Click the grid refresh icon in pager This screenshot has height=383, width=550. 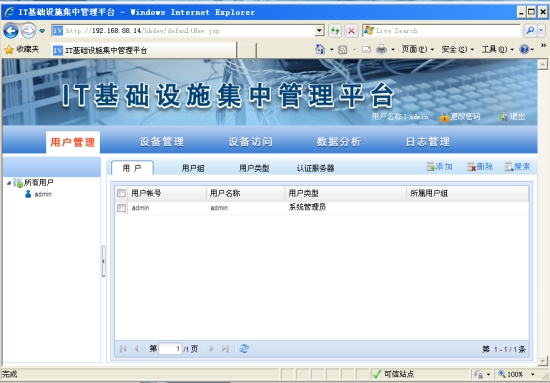[x=244, y=349]
